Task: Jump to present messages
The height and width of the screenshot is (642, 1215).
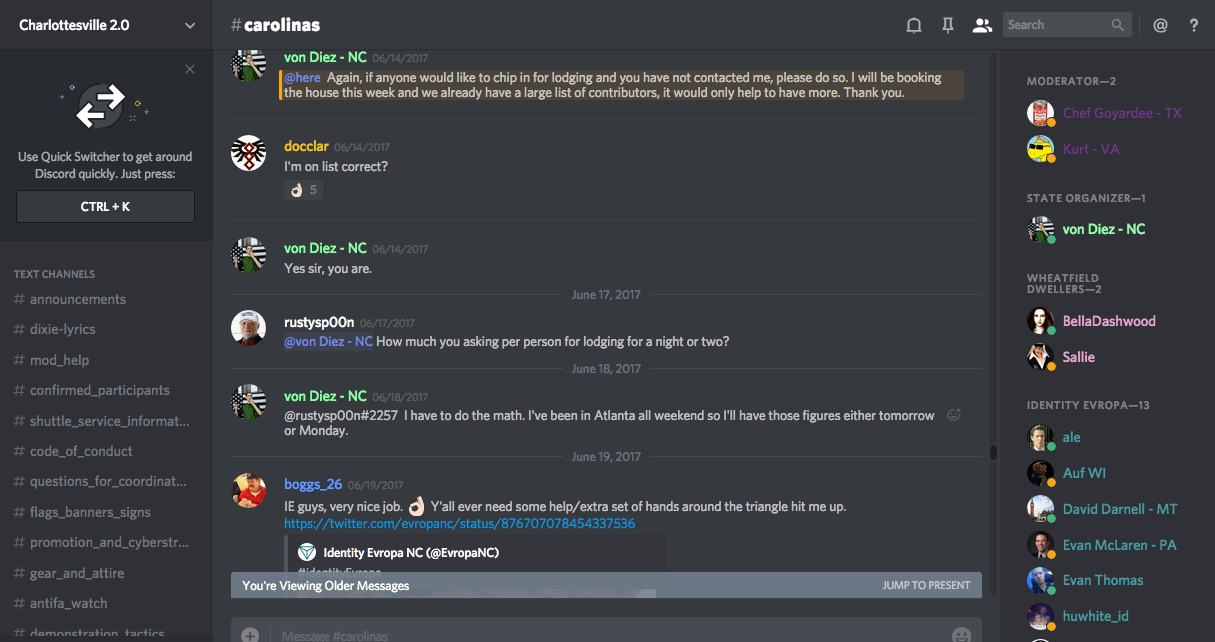Action: coord(926,585)
